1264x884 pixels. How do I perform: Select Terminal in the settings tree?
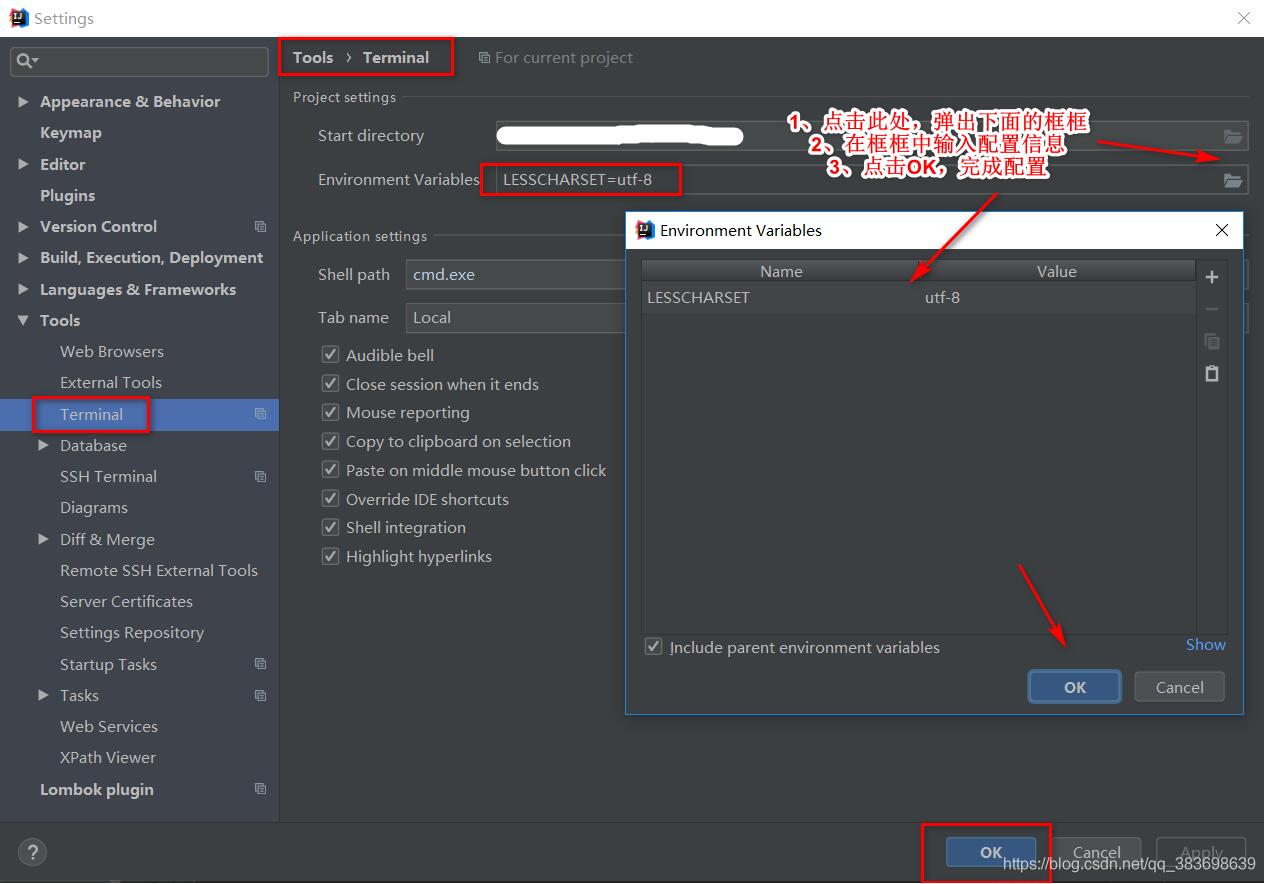coord(93,414)
